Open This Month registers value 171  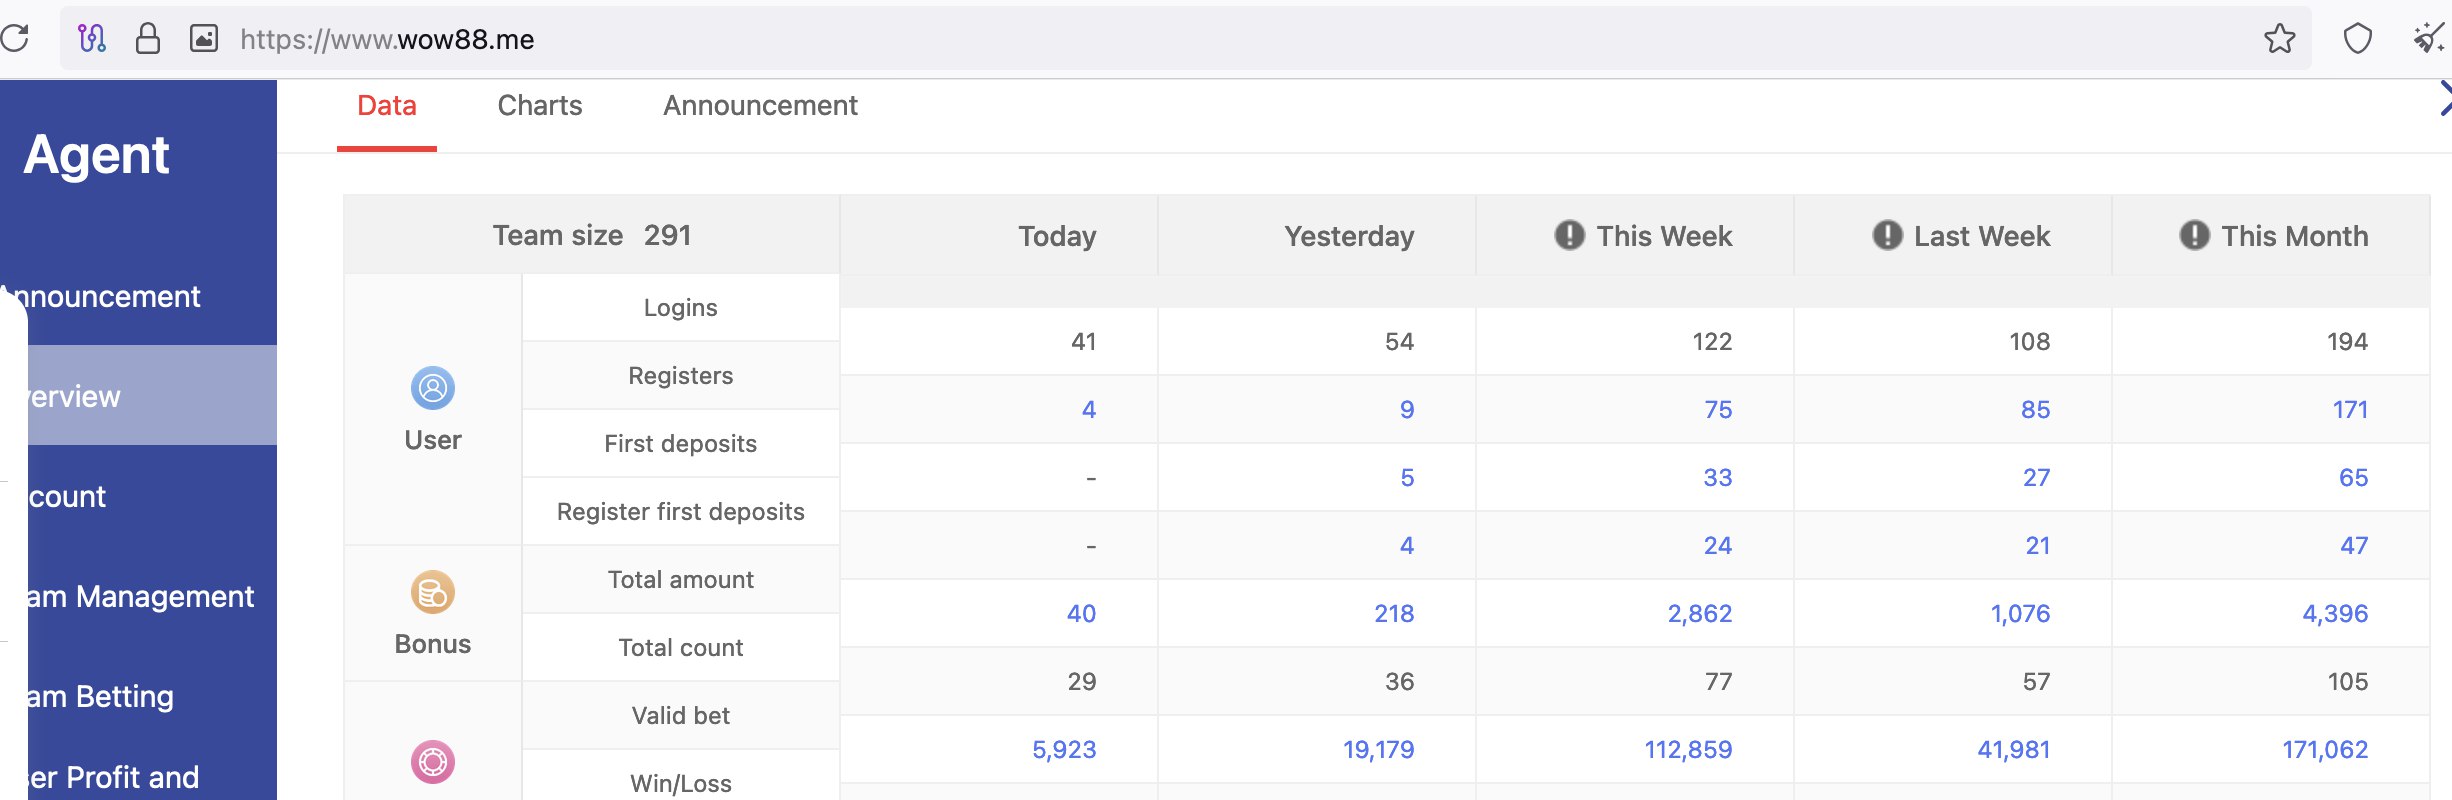[x=2349, y=410]
